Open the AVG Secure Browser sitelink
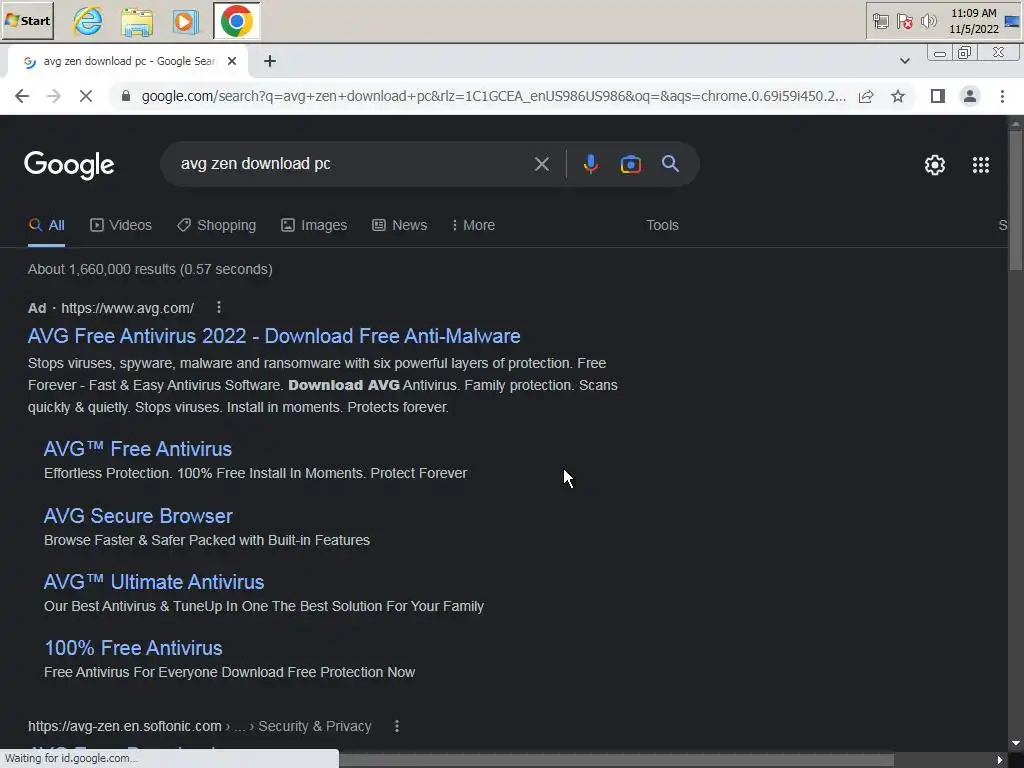The height and width of the screenshot is (768, 1024). pyautogui.click(x=138, y=516)
